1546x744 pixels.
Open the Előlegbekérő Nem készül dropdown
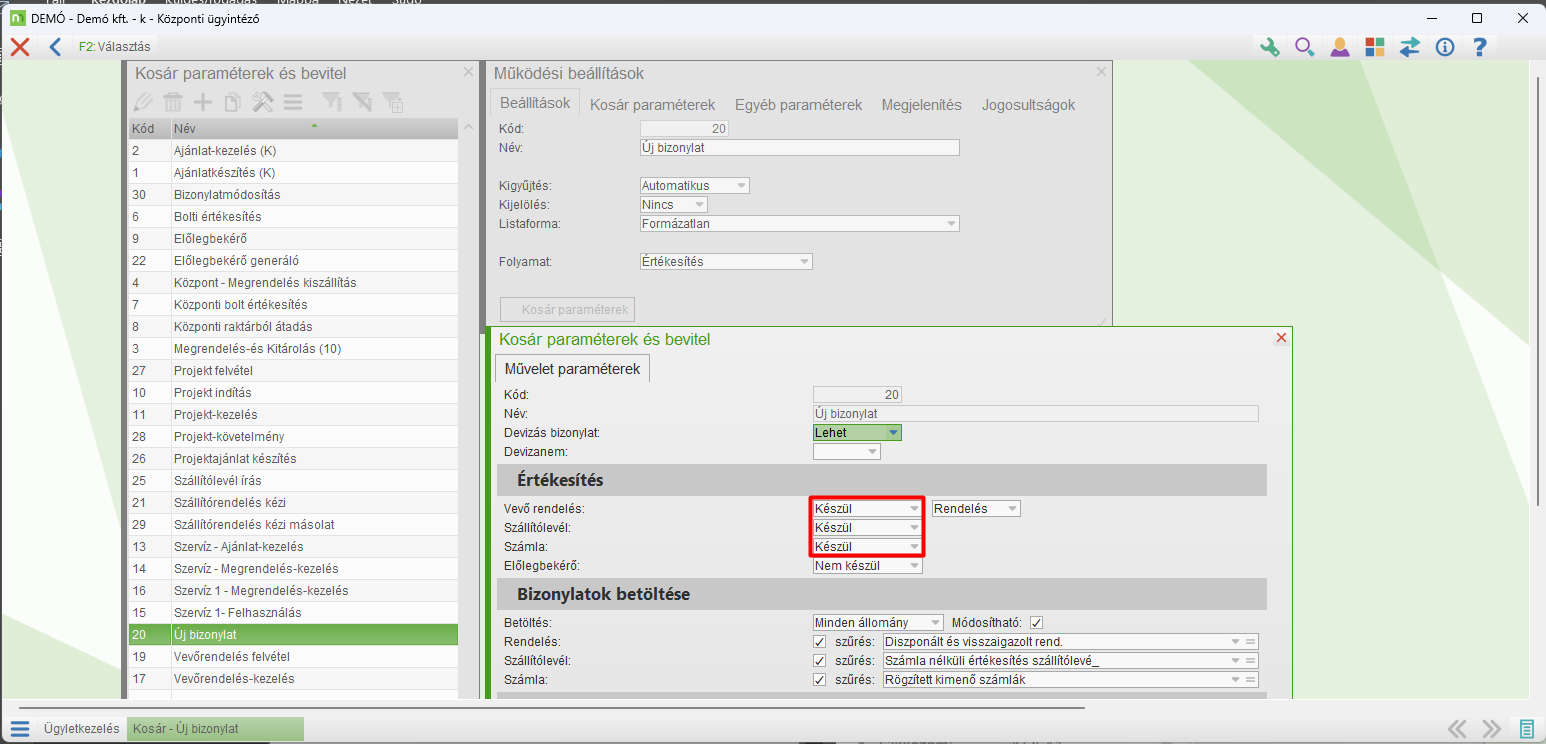coord(867,565)
